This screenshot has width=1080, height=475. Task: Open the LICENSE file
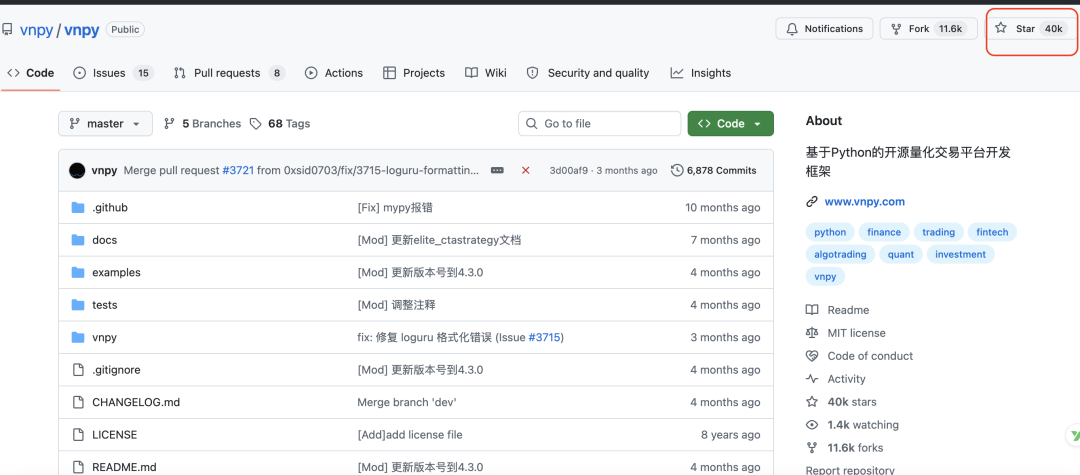114,435
